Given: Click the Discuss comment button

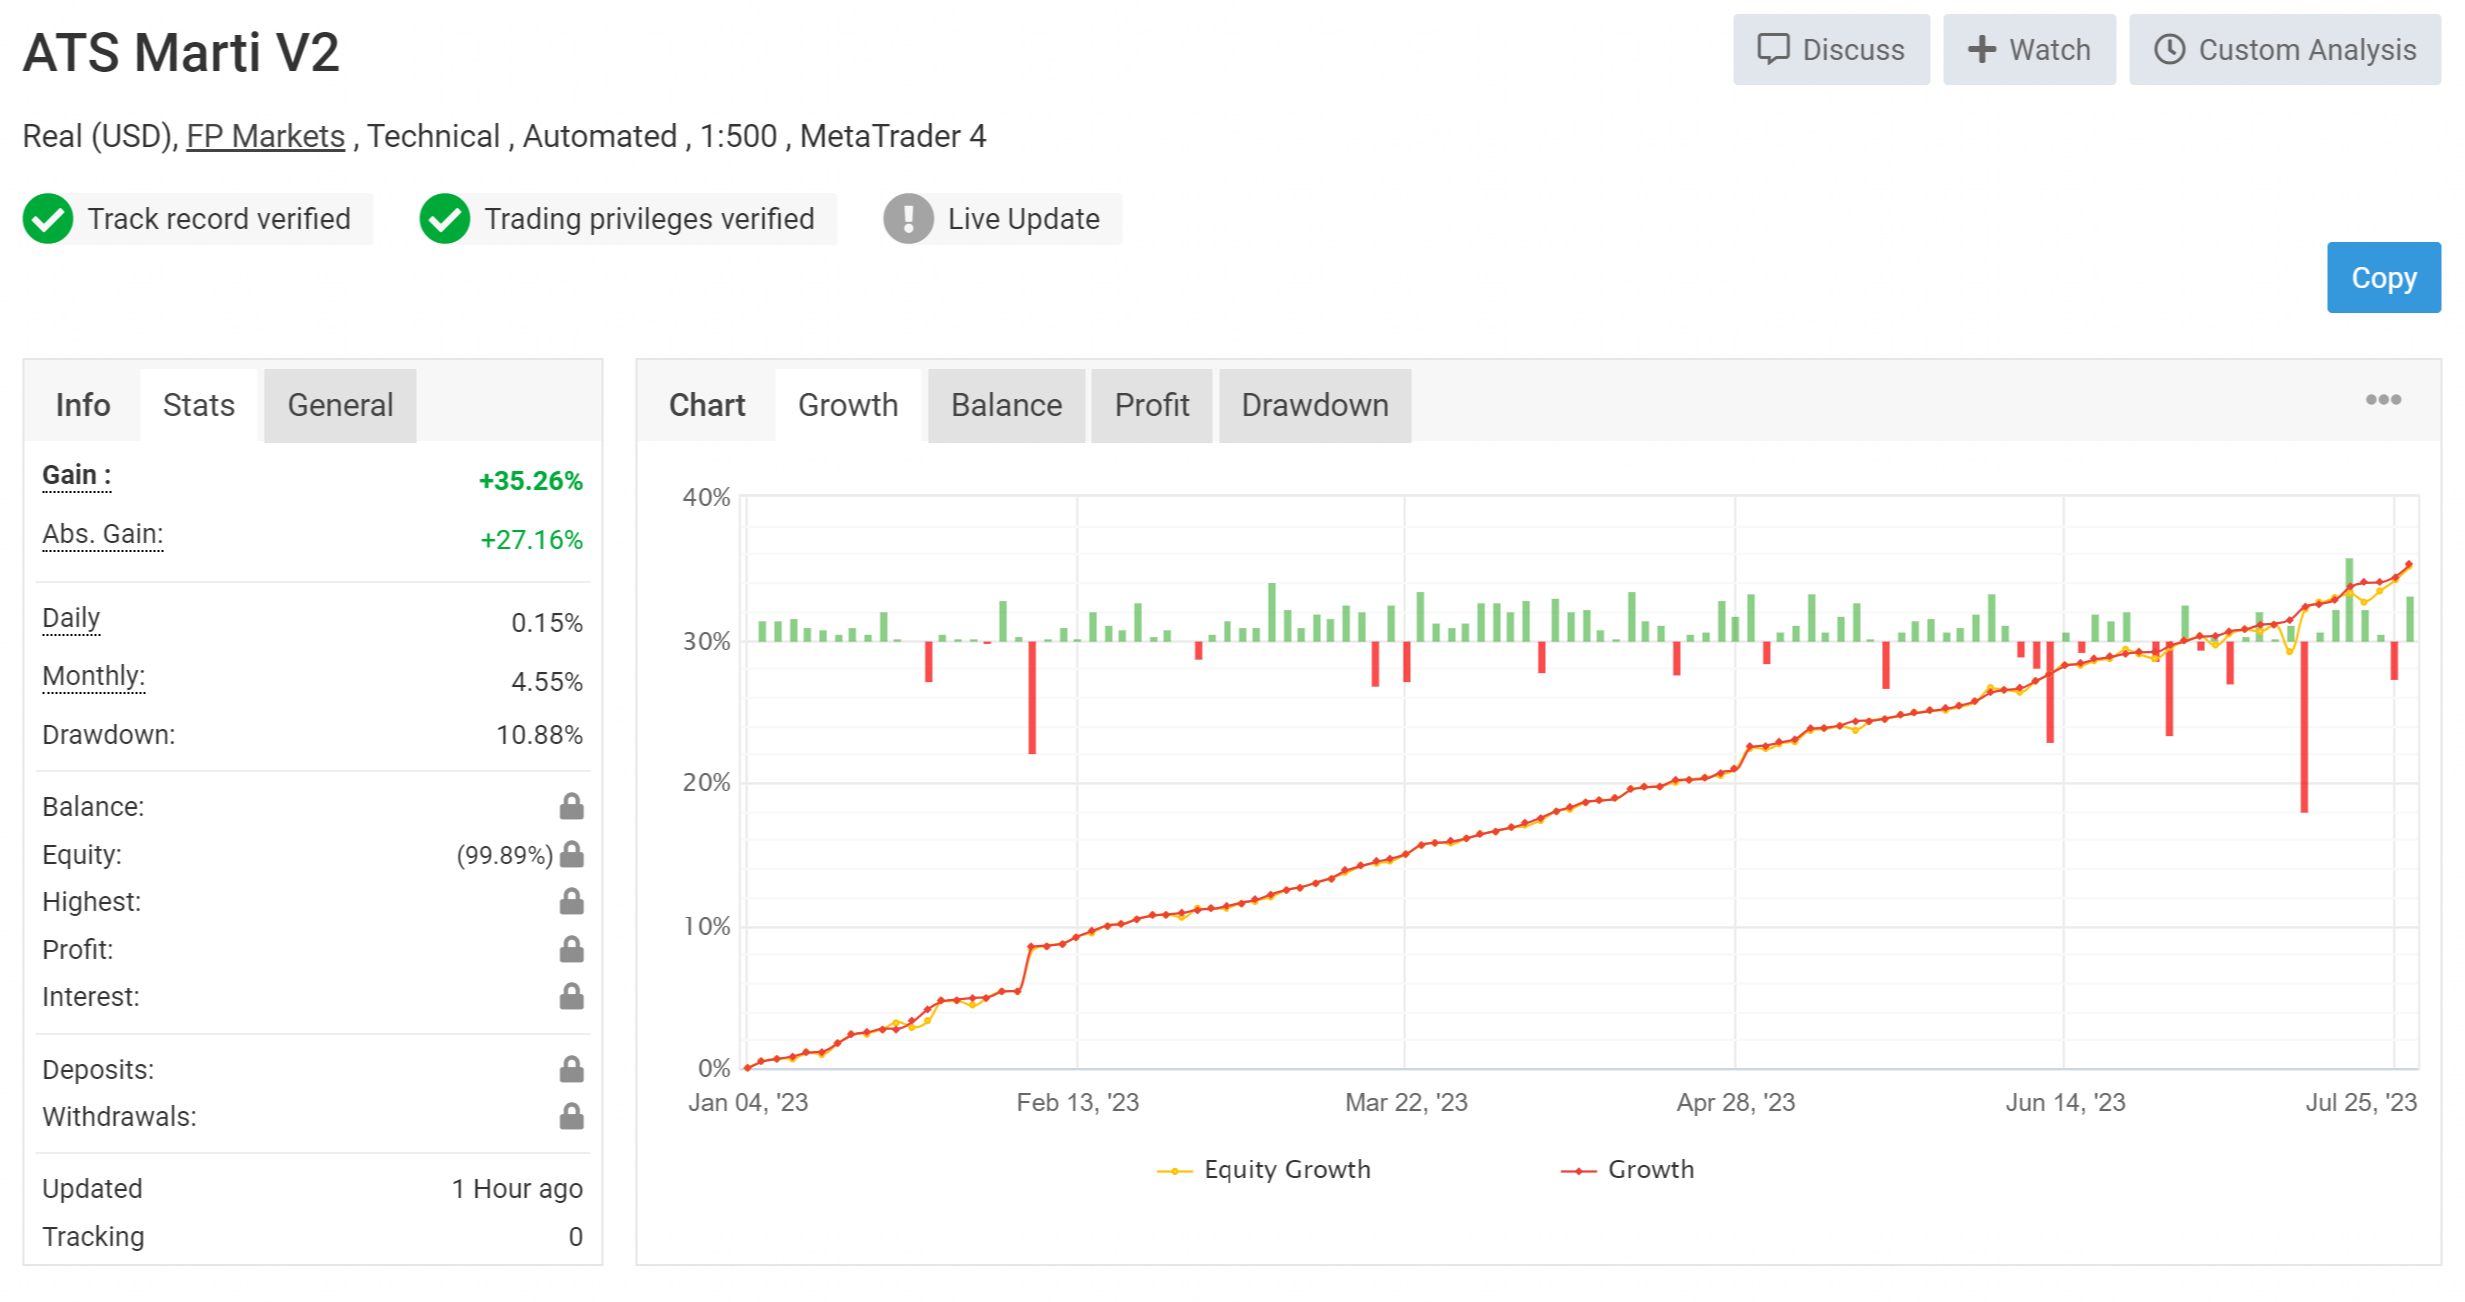Looking at the screenshot, I should 1830,50.
